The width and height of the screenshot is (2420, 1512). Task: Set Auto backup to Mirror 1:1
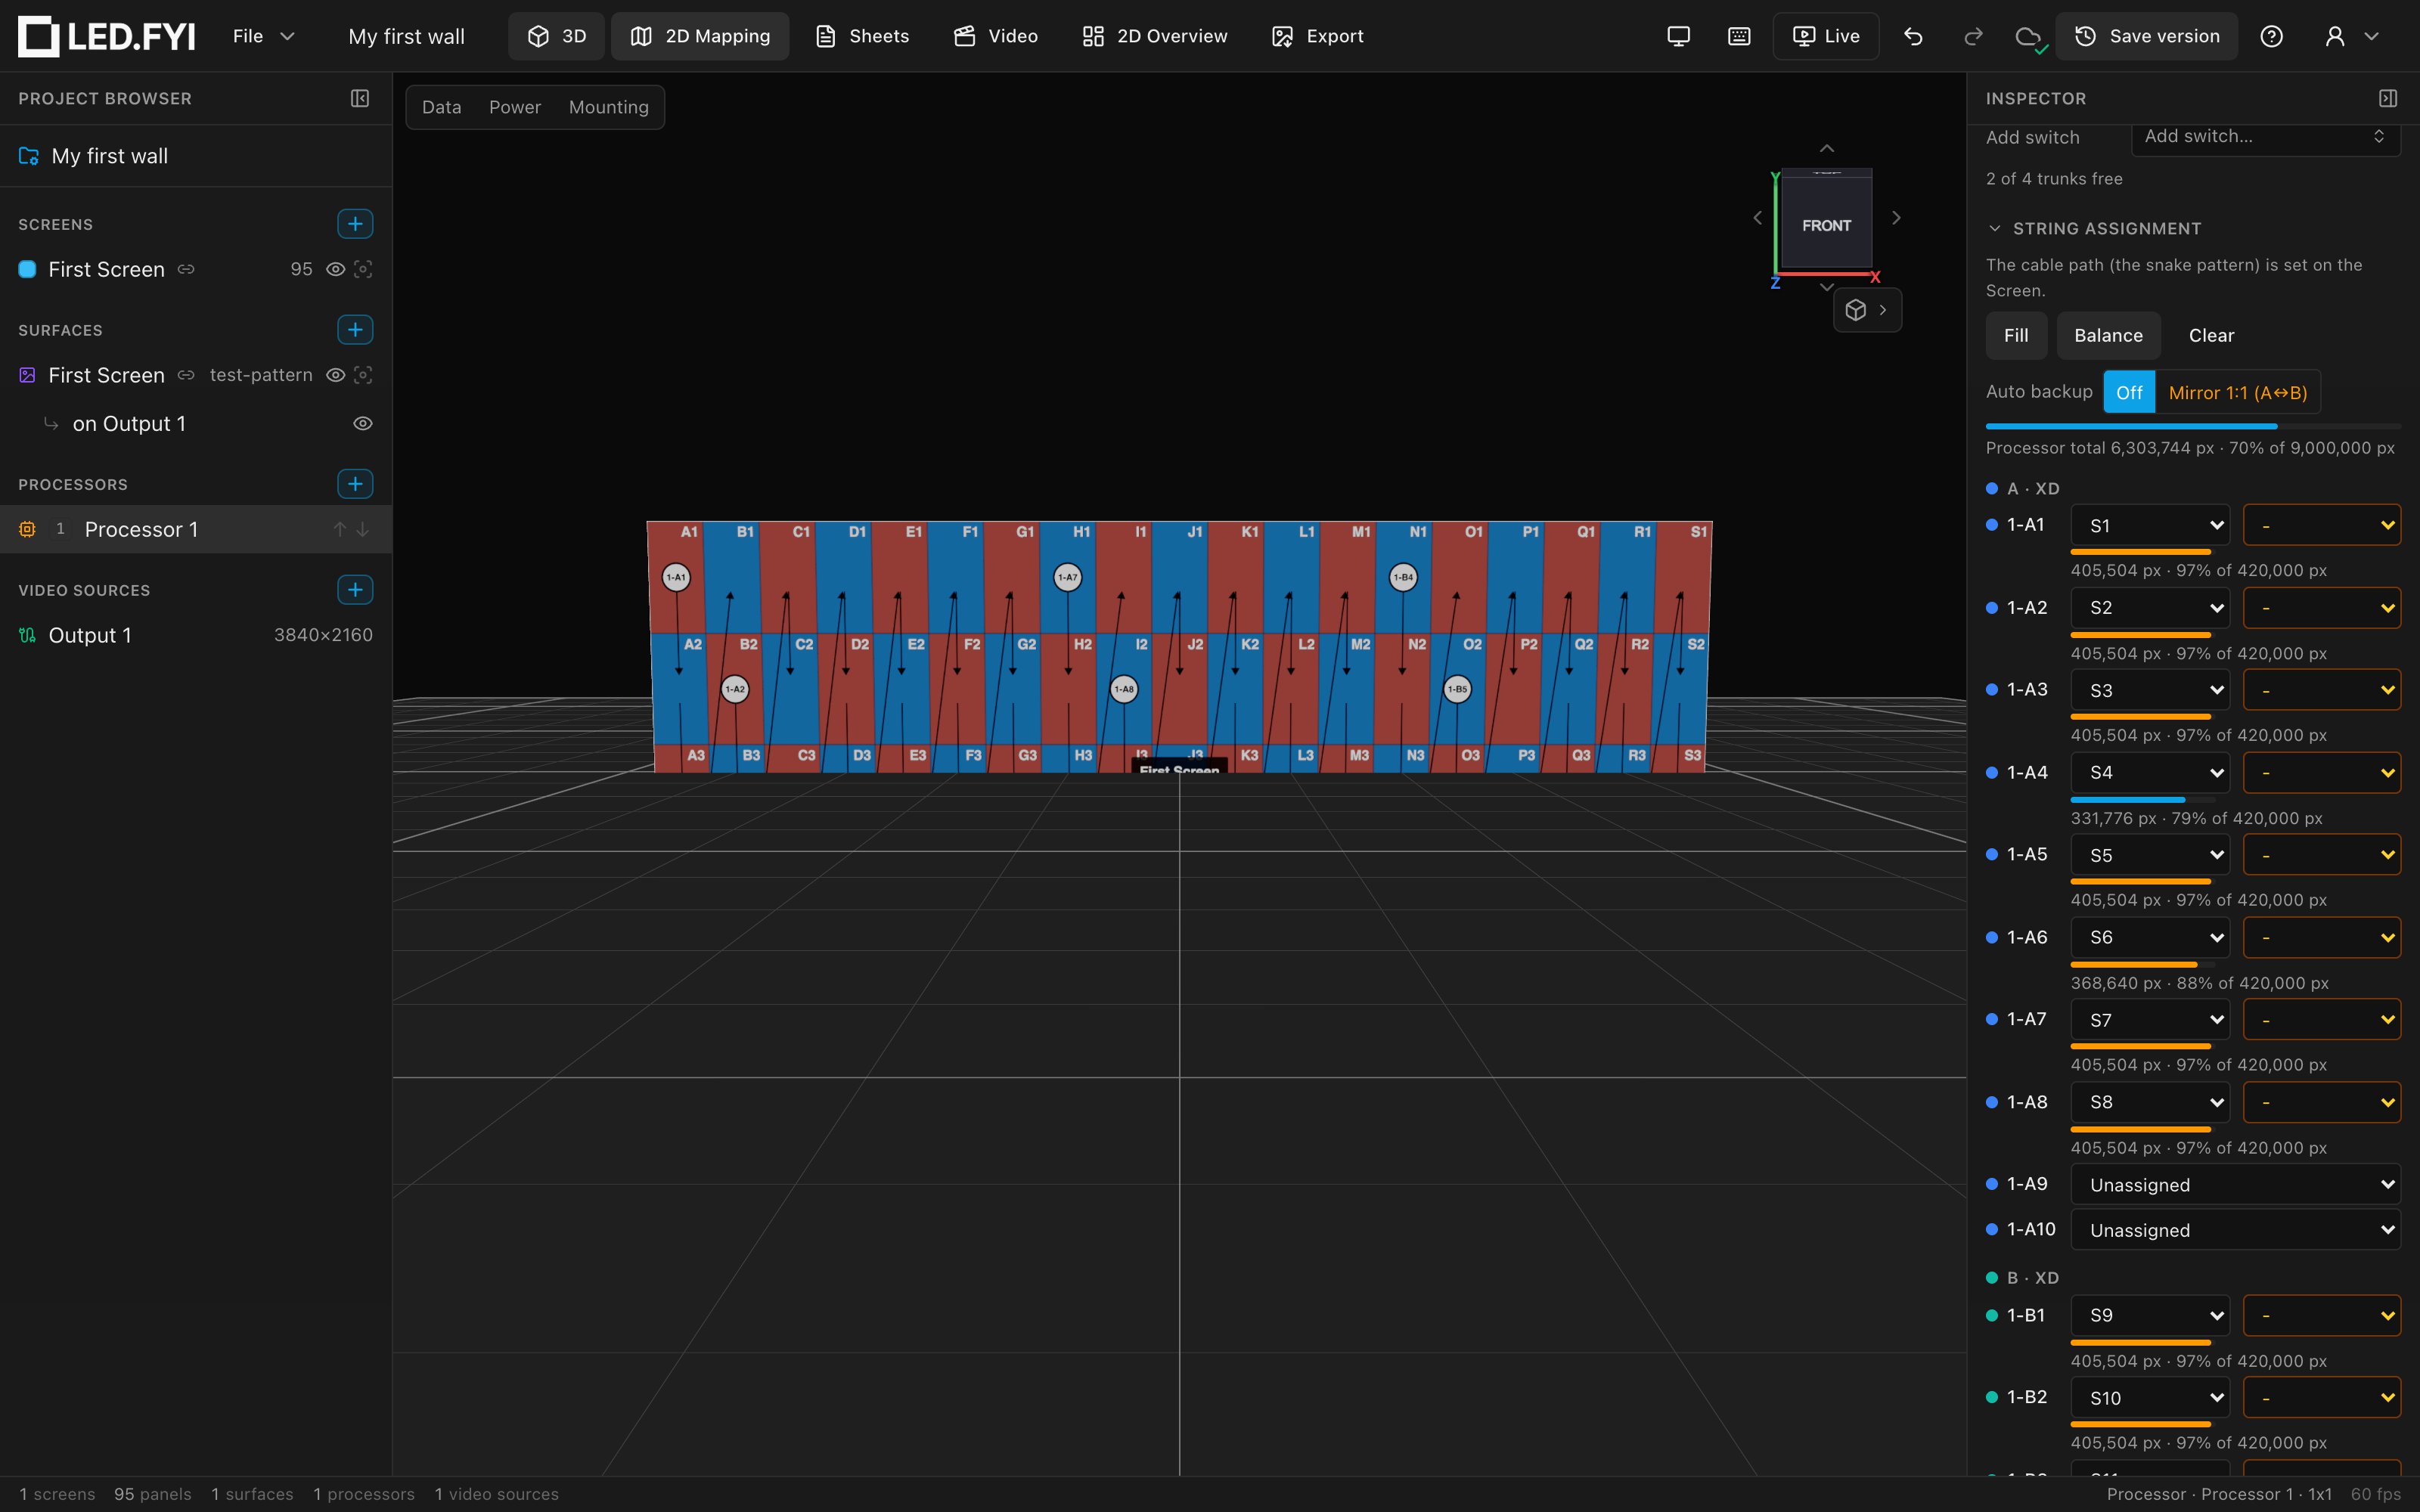coord(2237,392)
